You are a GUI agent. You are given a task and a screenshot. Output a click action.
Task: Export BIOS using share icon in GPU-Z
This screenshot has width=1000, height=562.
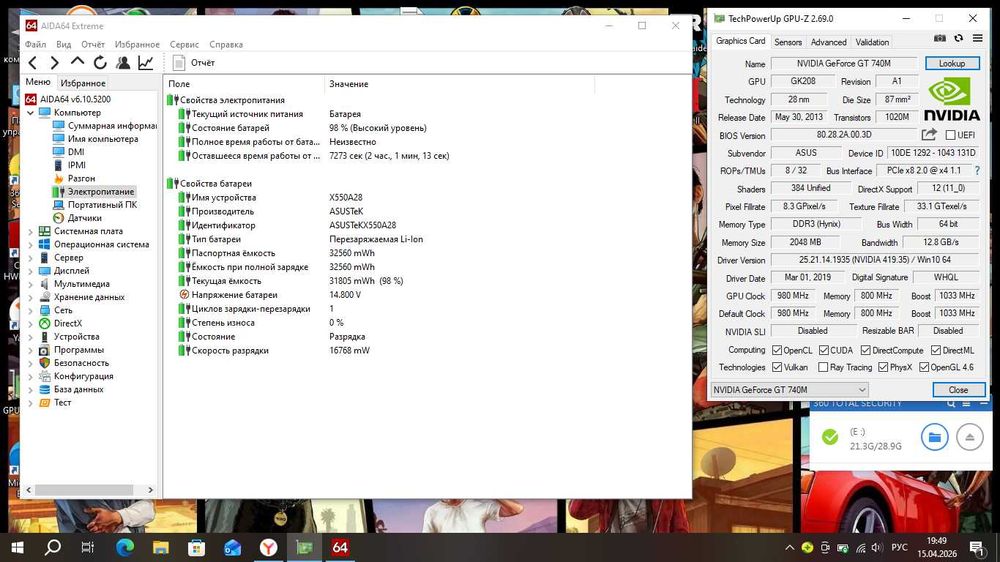coord(929,135)
